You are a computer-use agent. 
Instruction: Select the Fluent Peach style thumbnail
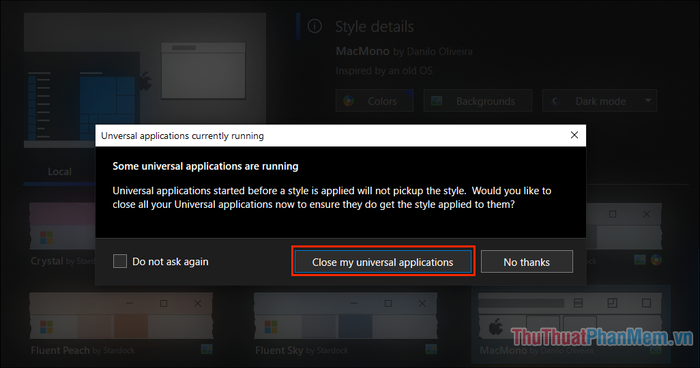[121, 316]
